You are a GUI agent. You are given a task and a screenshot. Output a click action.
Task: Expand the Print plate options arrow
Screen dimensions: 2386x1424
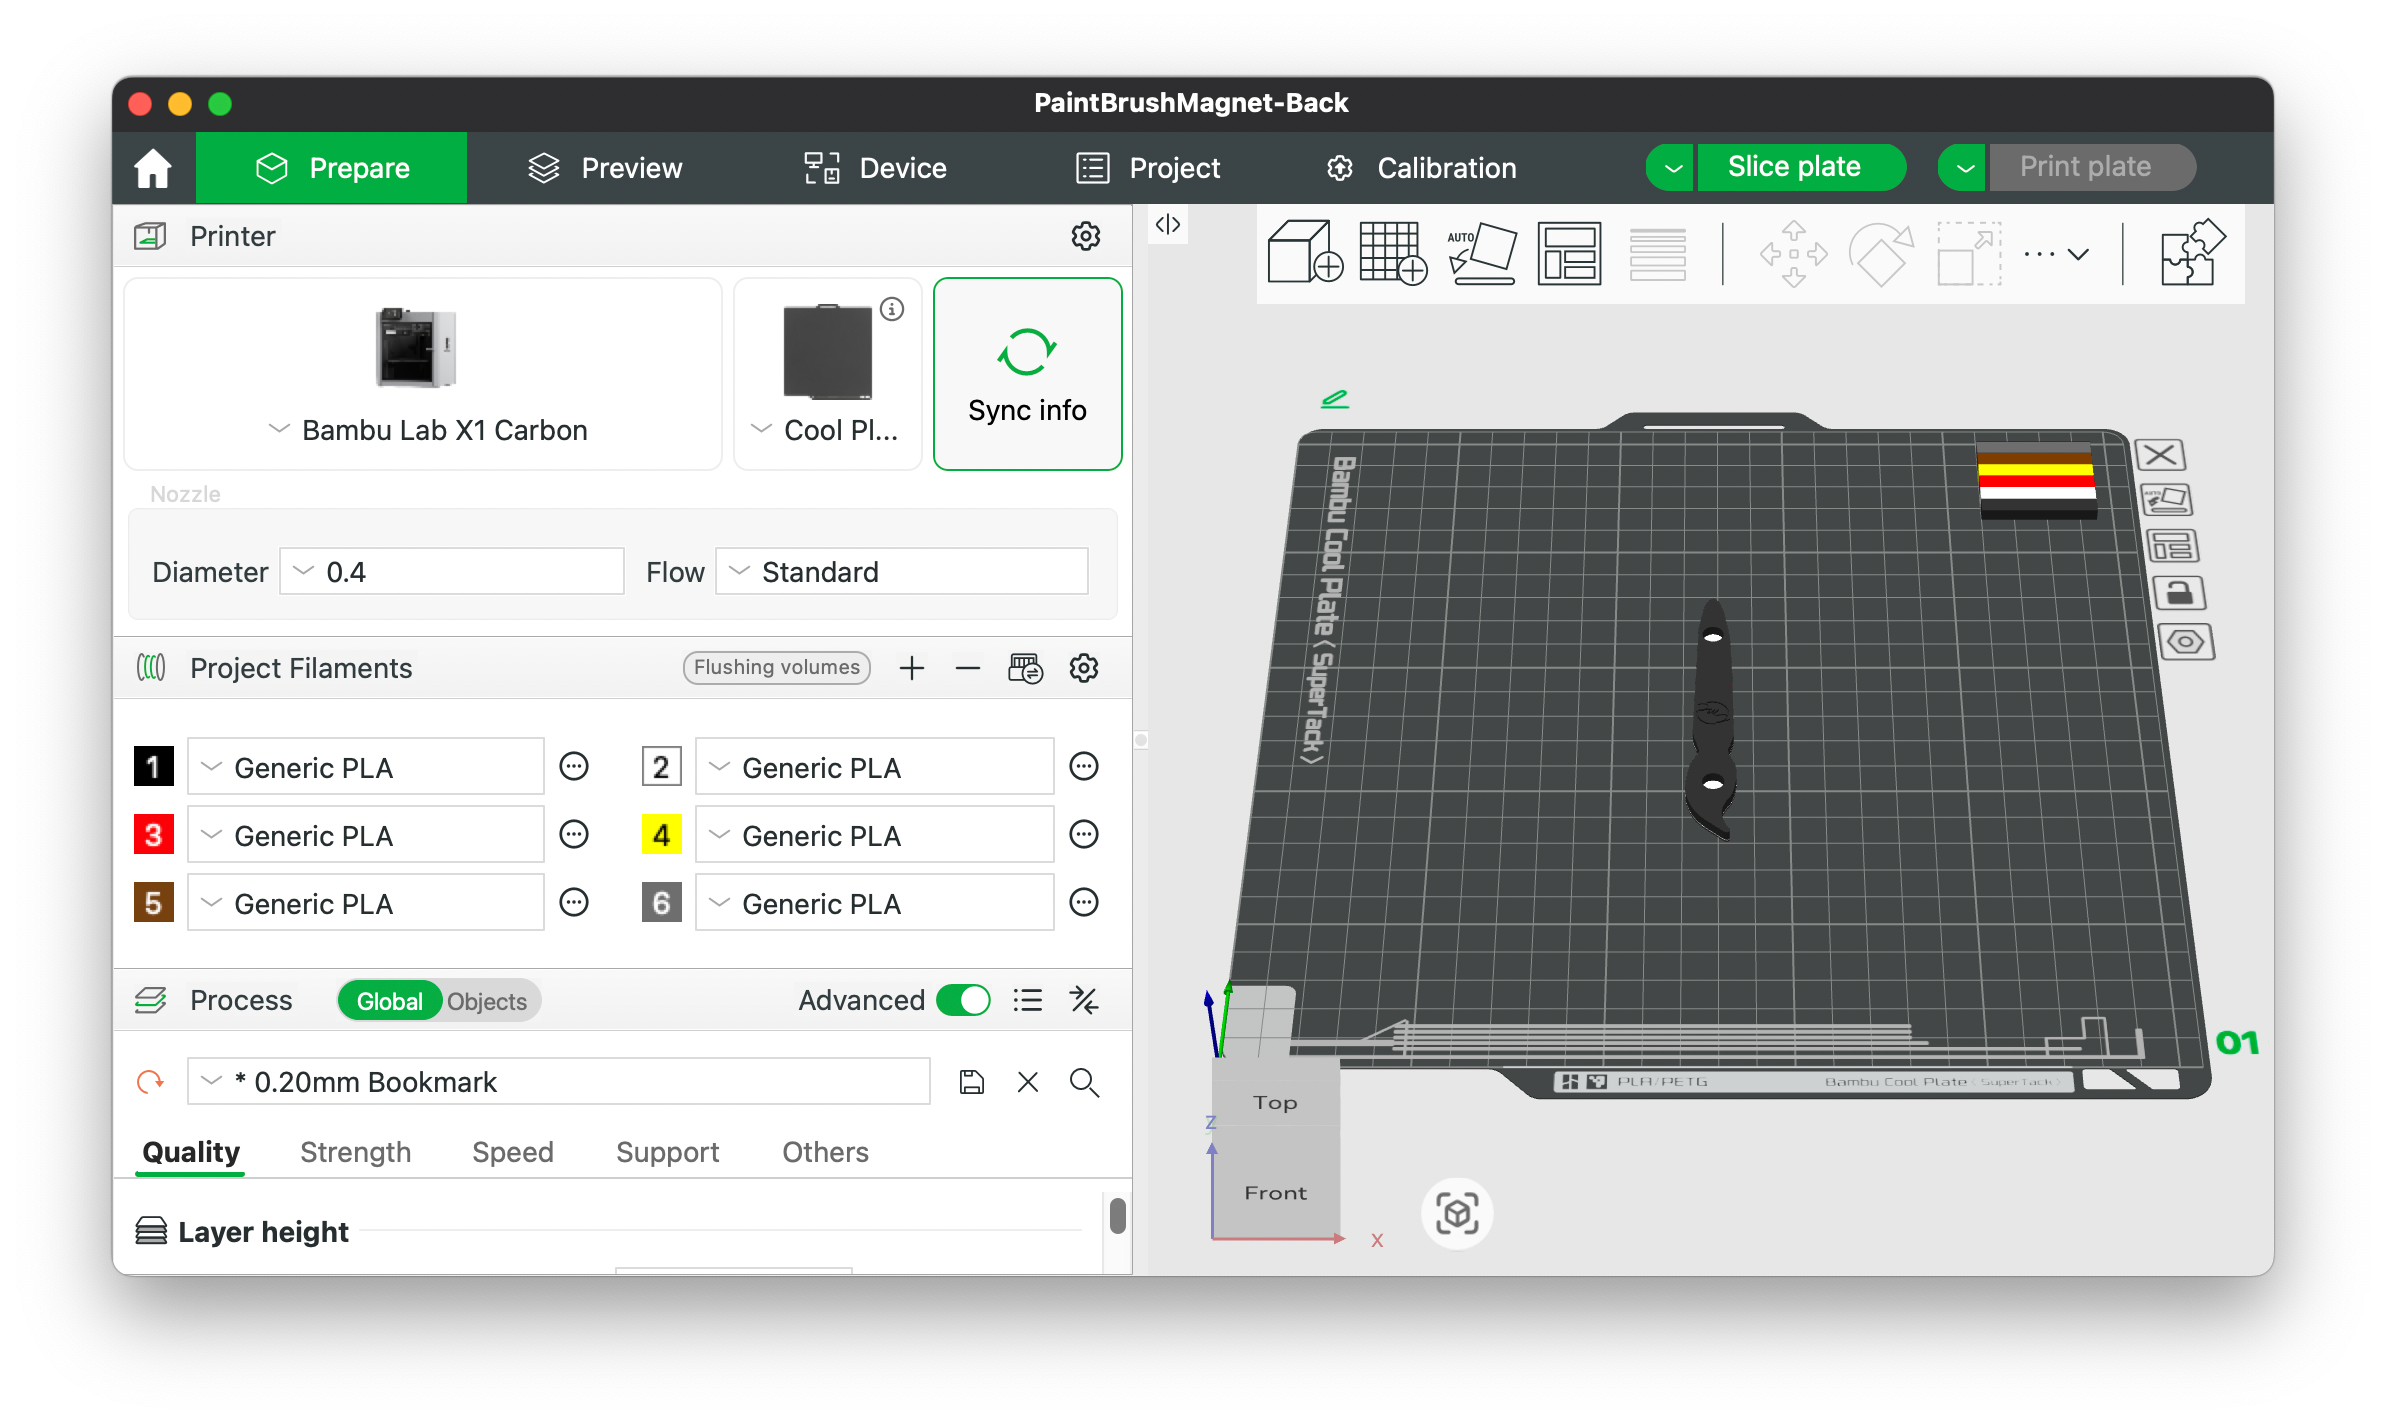1963,167
